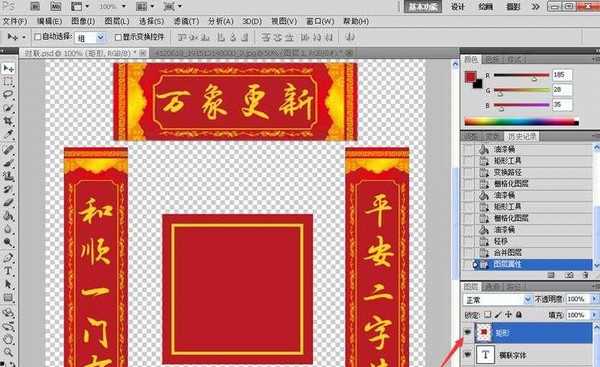Launch Bridge from the application bar
Screen dimensions: 600x367
(35, 6)
